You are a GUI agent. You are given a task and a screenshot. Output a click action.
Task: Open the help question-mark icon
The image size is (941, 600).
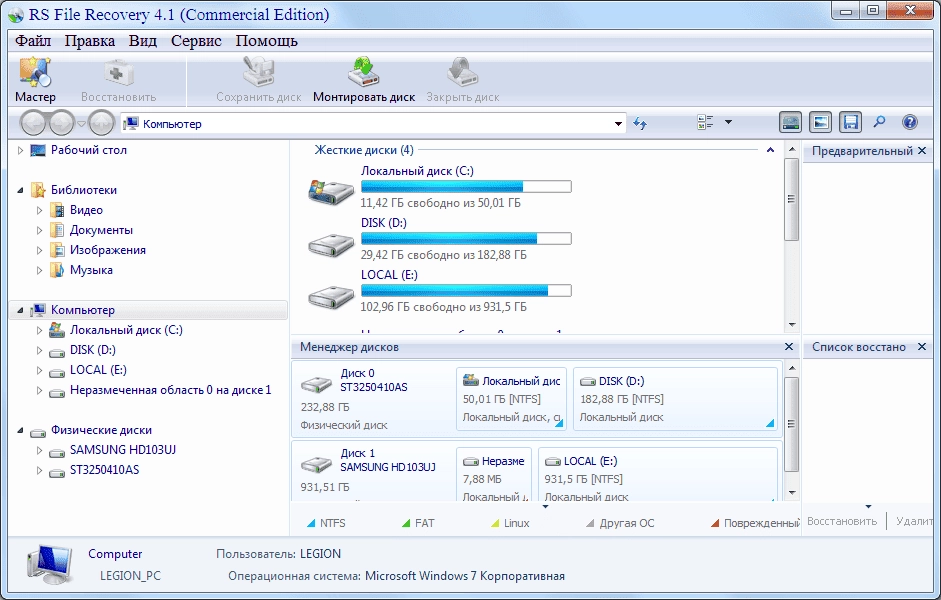click(x=910, y=122)
